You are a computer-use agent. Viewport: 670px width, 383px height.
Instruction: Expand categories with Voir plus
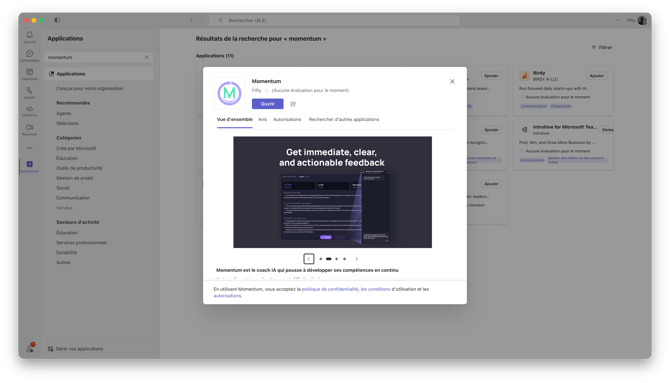(x=64, y=208)
